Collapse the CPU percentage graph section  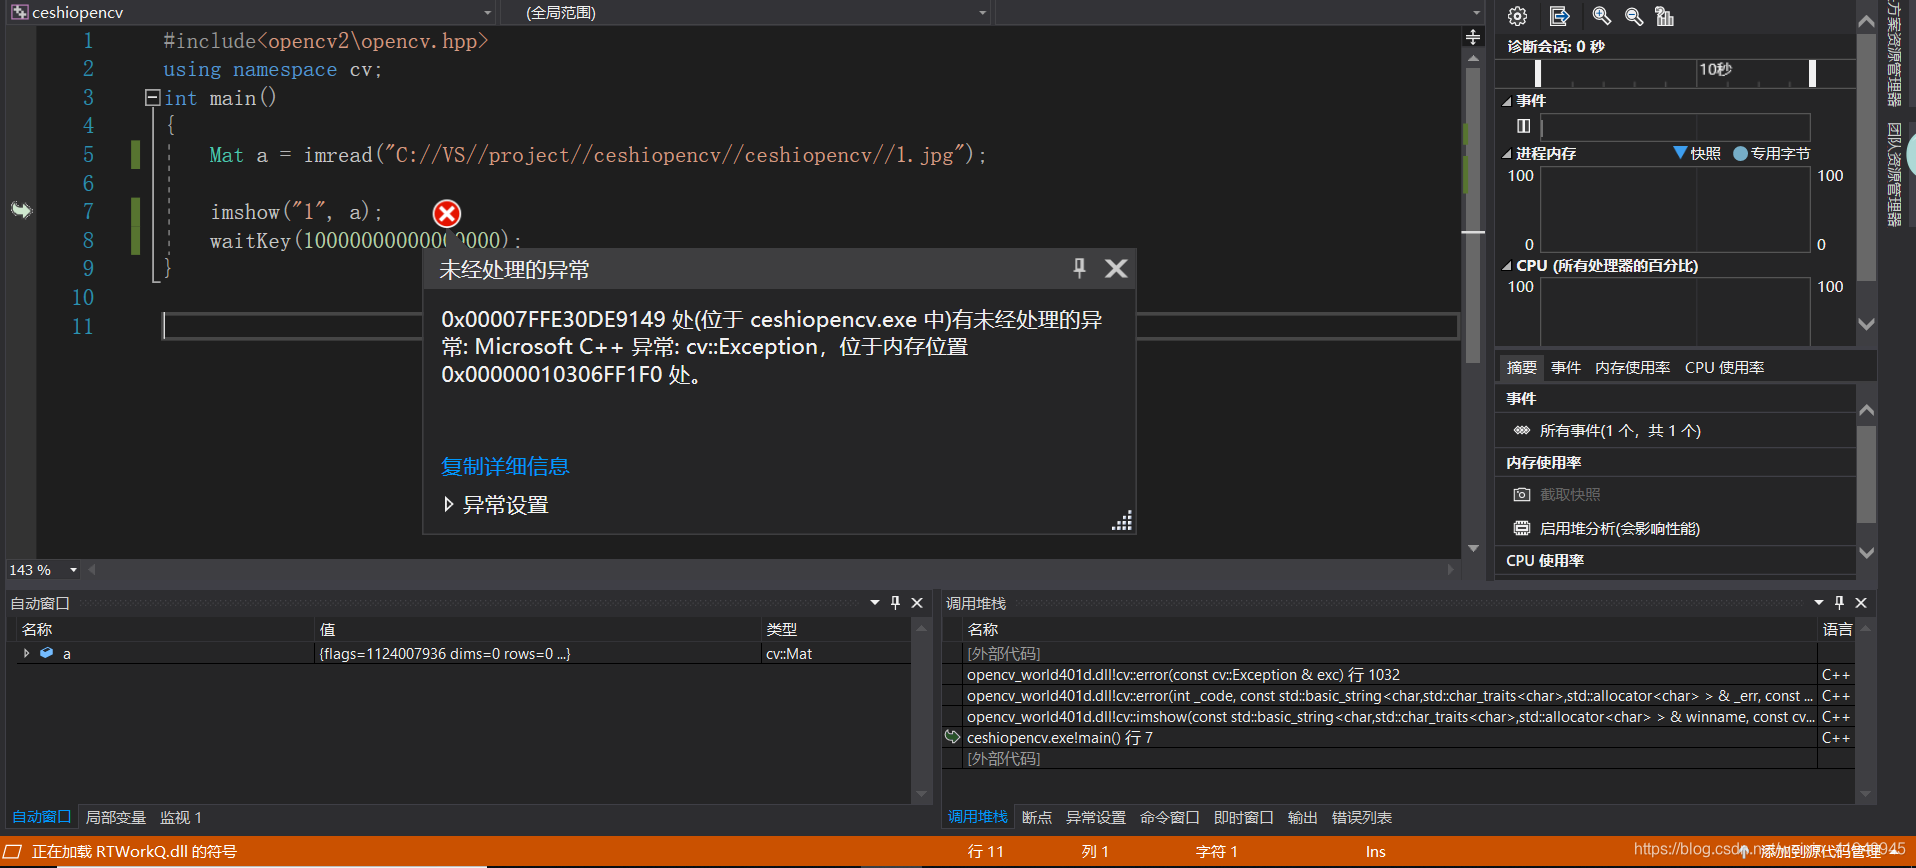[x=1507, y=266]
